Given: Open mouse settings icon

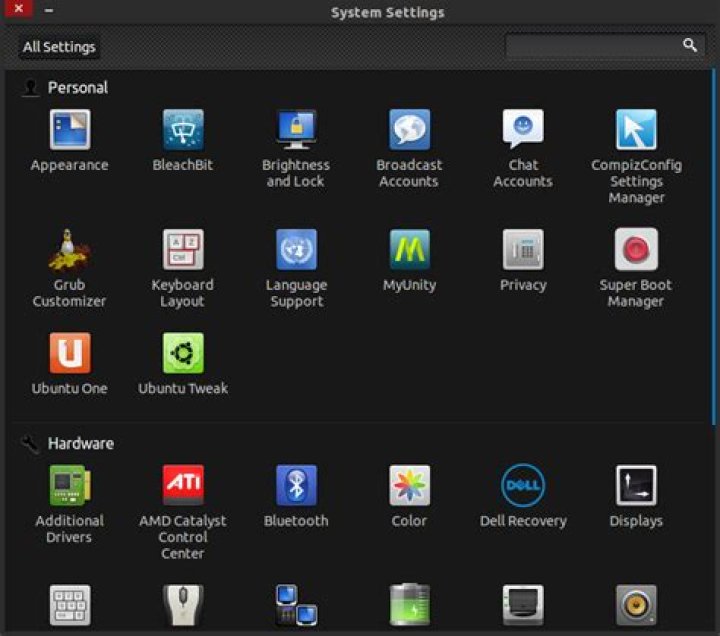Looking at the screenshot, I should tap(183, 605).
